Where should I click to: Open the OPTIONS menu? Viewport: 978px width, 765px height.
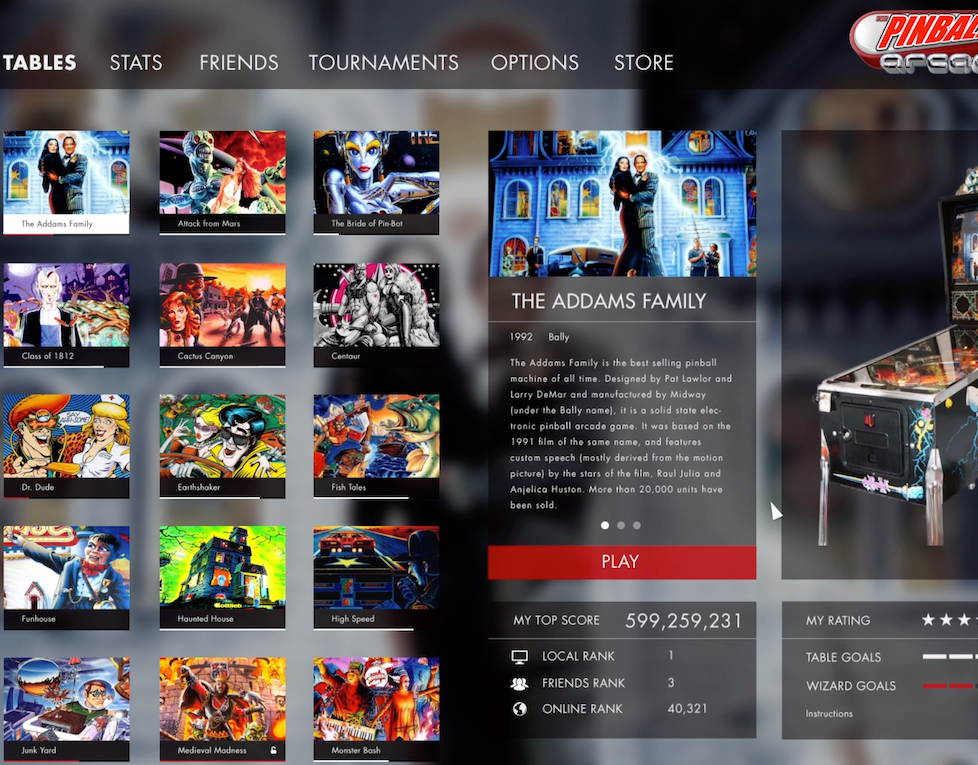535,62
